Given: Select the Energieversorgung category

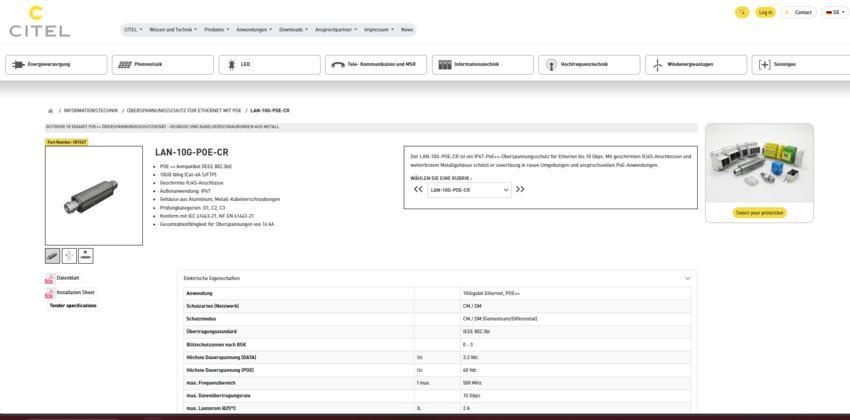Looking at the screenshot, I should pos(56,64).
